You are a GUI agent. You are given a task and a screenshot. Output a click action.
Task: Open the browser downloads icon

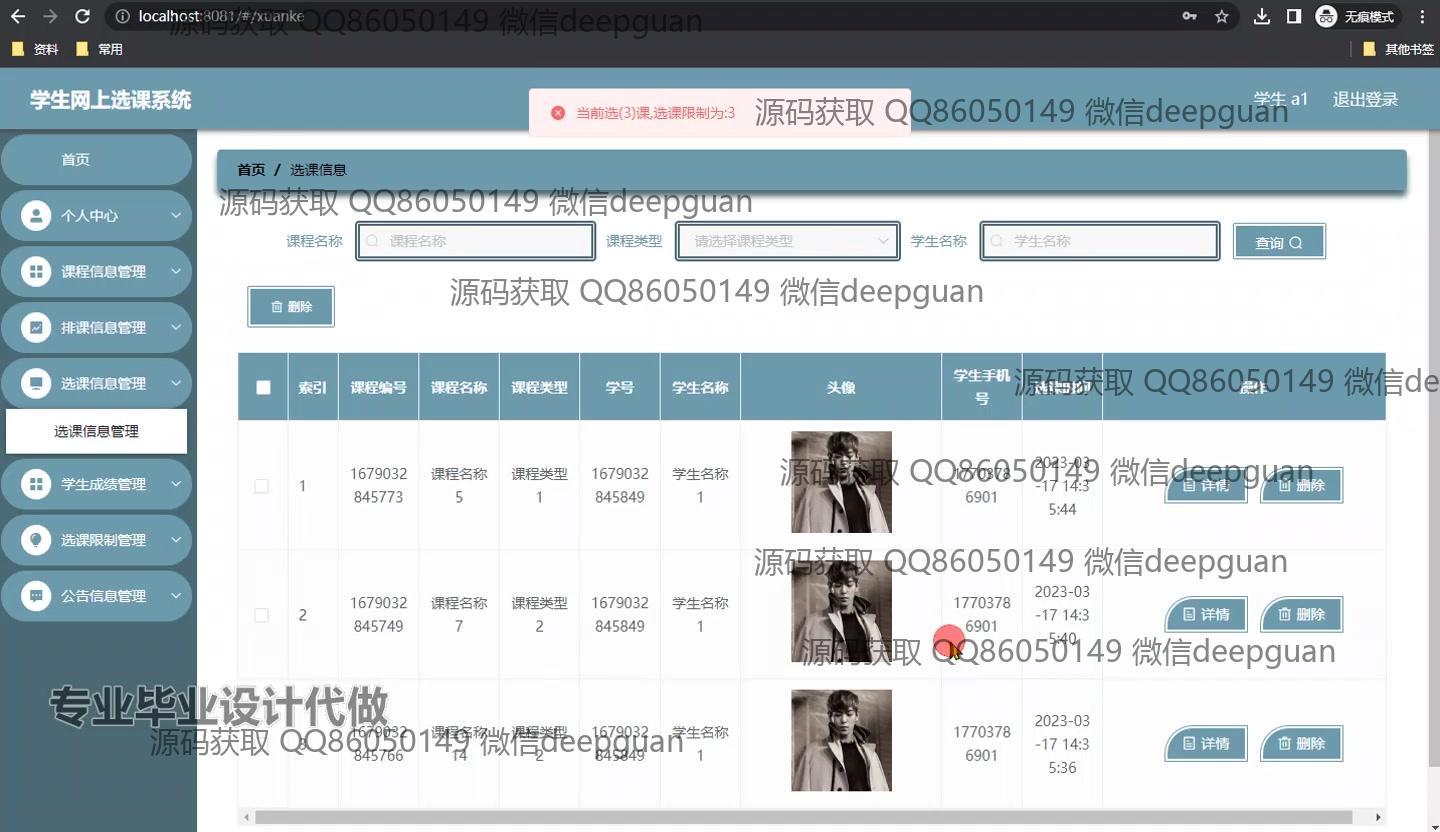click(1262, 16)
